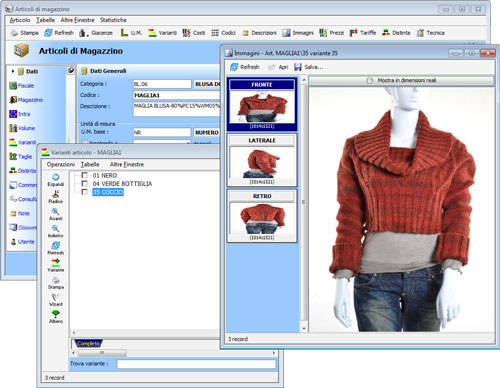This screenshot has width=500, height=388.
Task: Add a Variante via sidebar icon
Action: (x=56, y=263)
